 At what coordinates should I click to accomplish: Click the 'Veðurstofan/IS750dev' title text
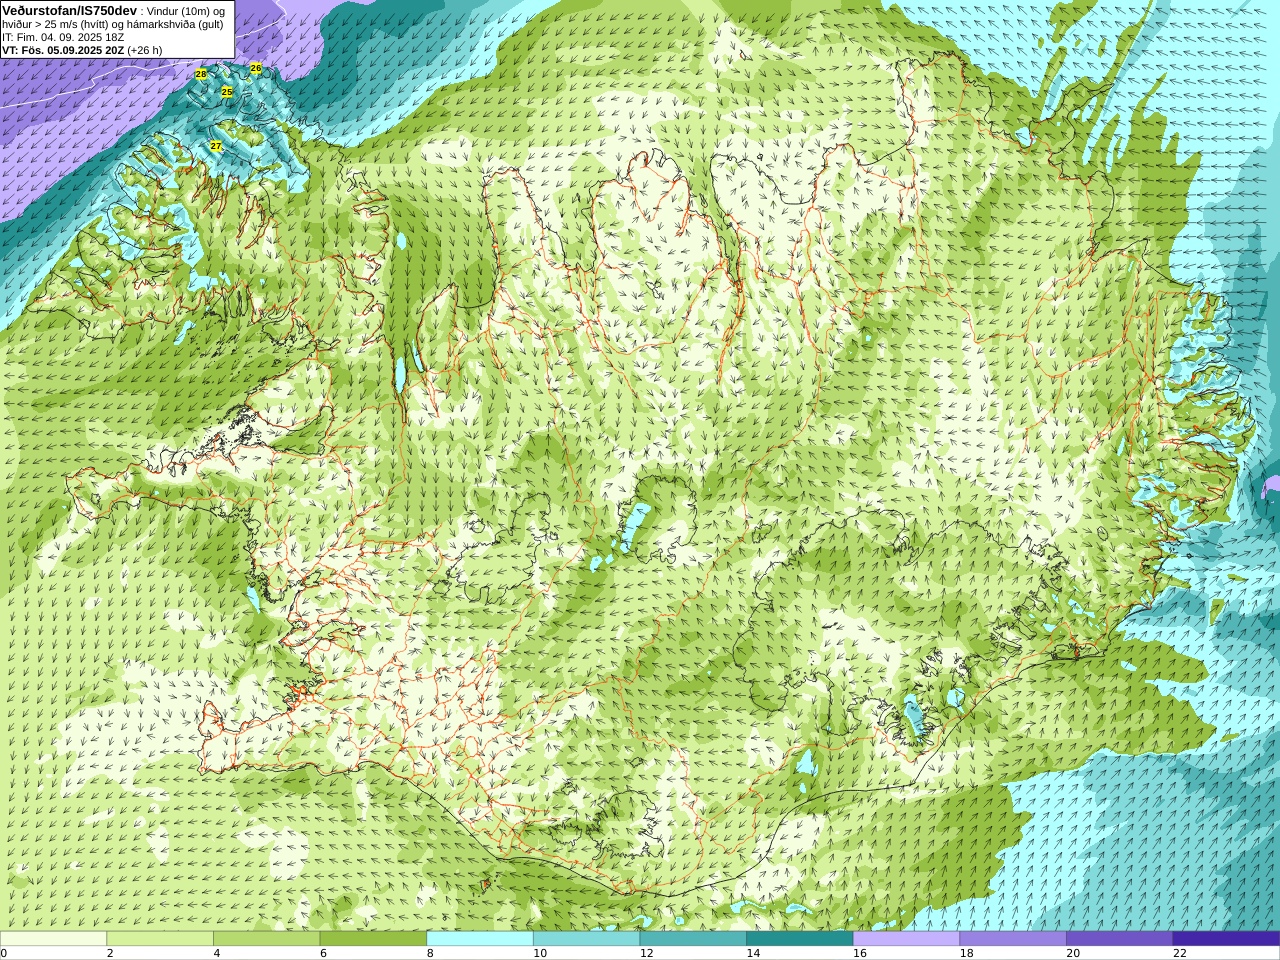(70, 10)
